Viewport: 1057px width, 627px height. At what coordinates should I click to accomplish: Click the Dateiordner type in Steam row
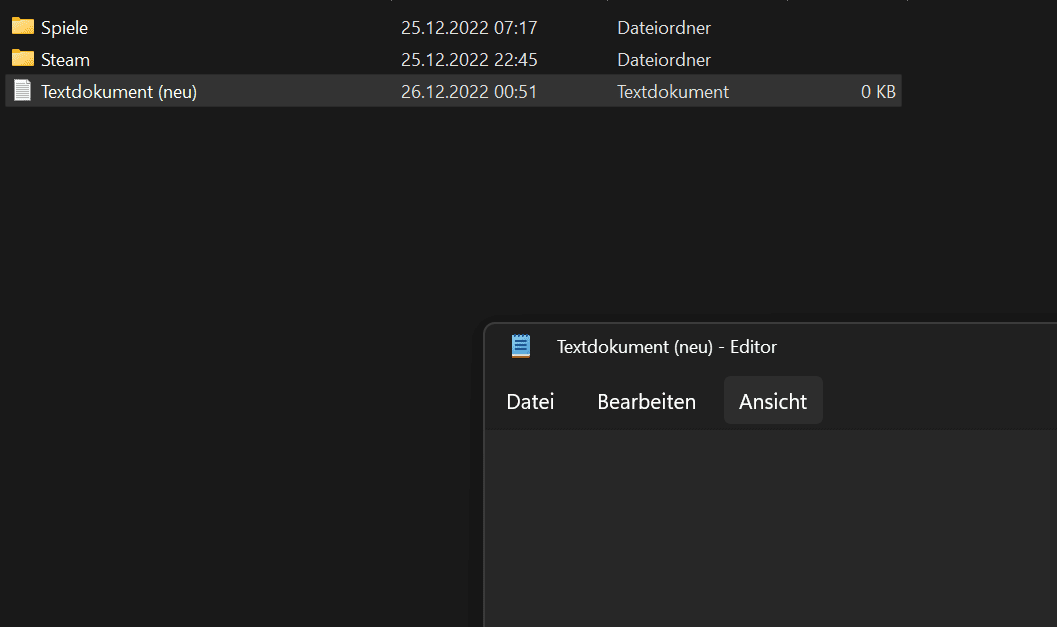tap(664, 60)
